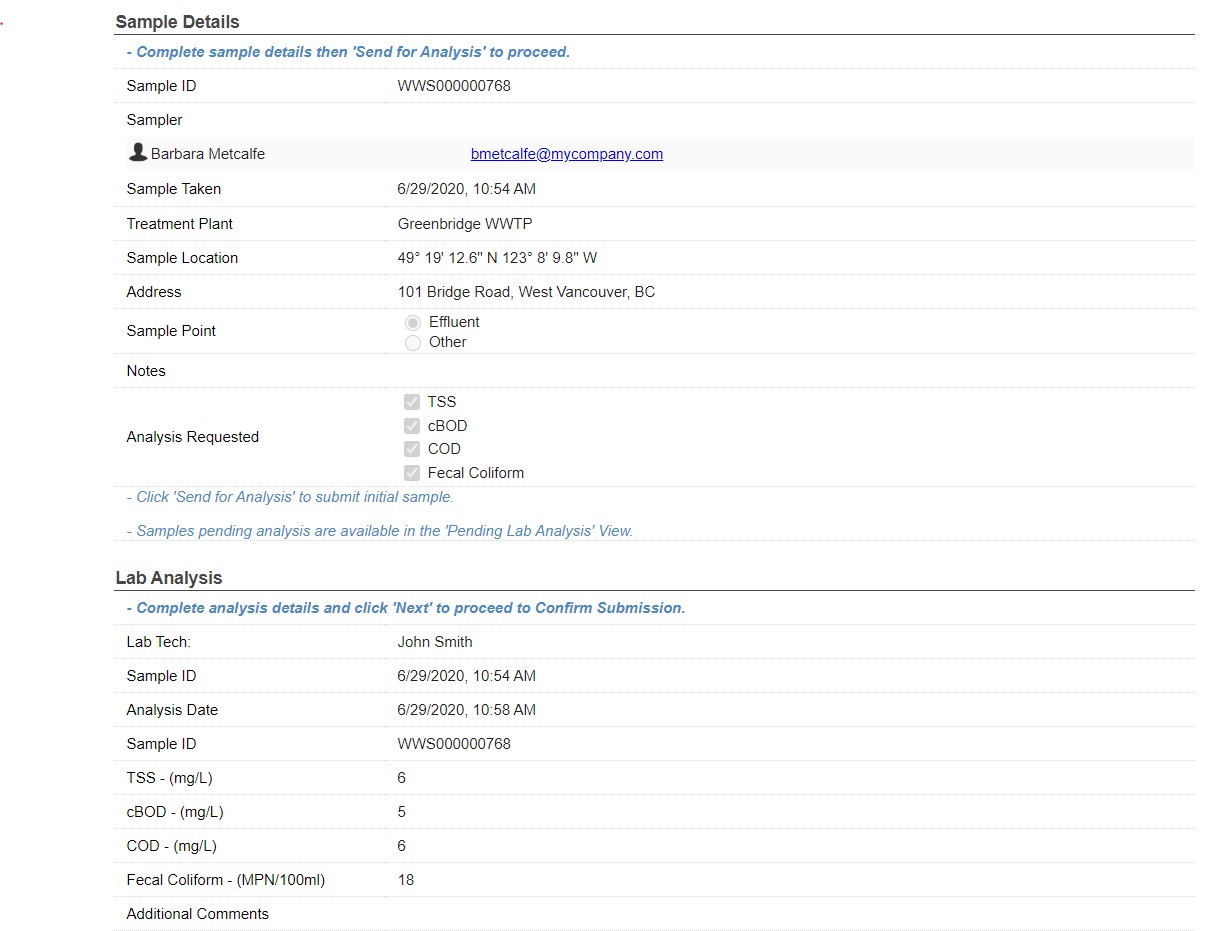The height and width of the screenshot is (931, 1217).
Task: Choose the Other sample point radio button
Action: coord(413,343)
